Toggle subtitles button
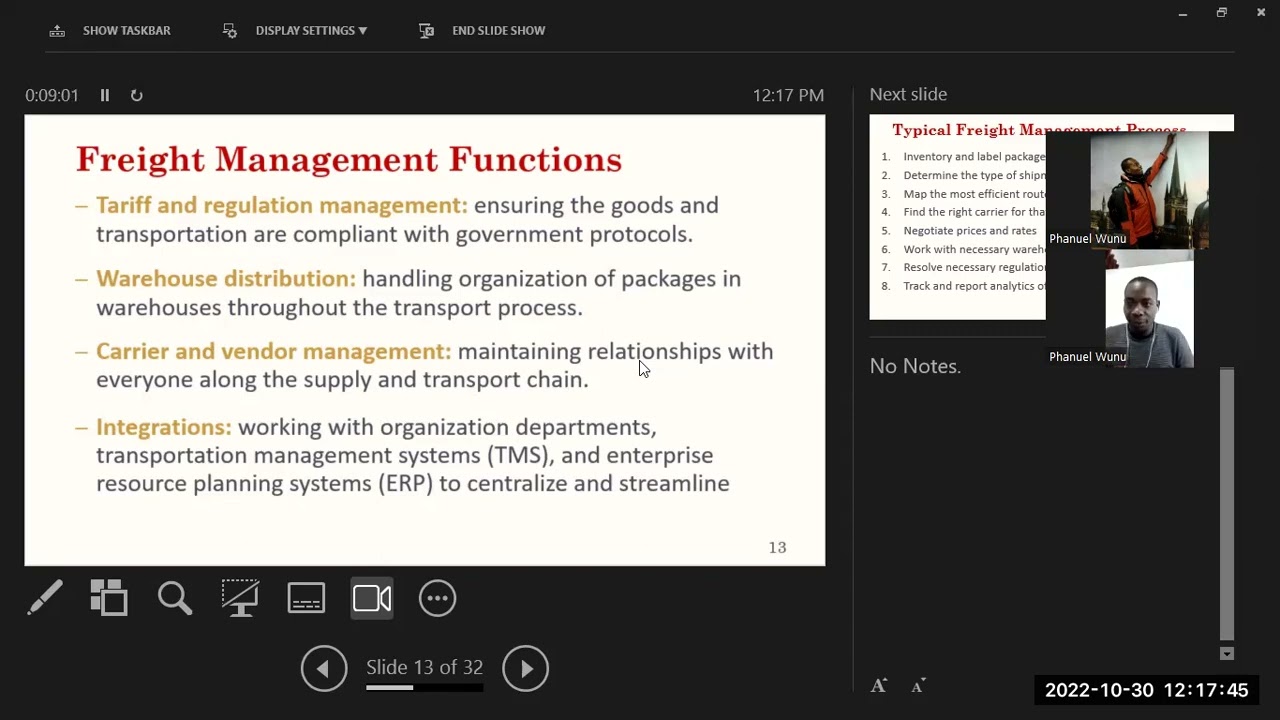Screen dimensions: 1280x720 click(306, 598)
